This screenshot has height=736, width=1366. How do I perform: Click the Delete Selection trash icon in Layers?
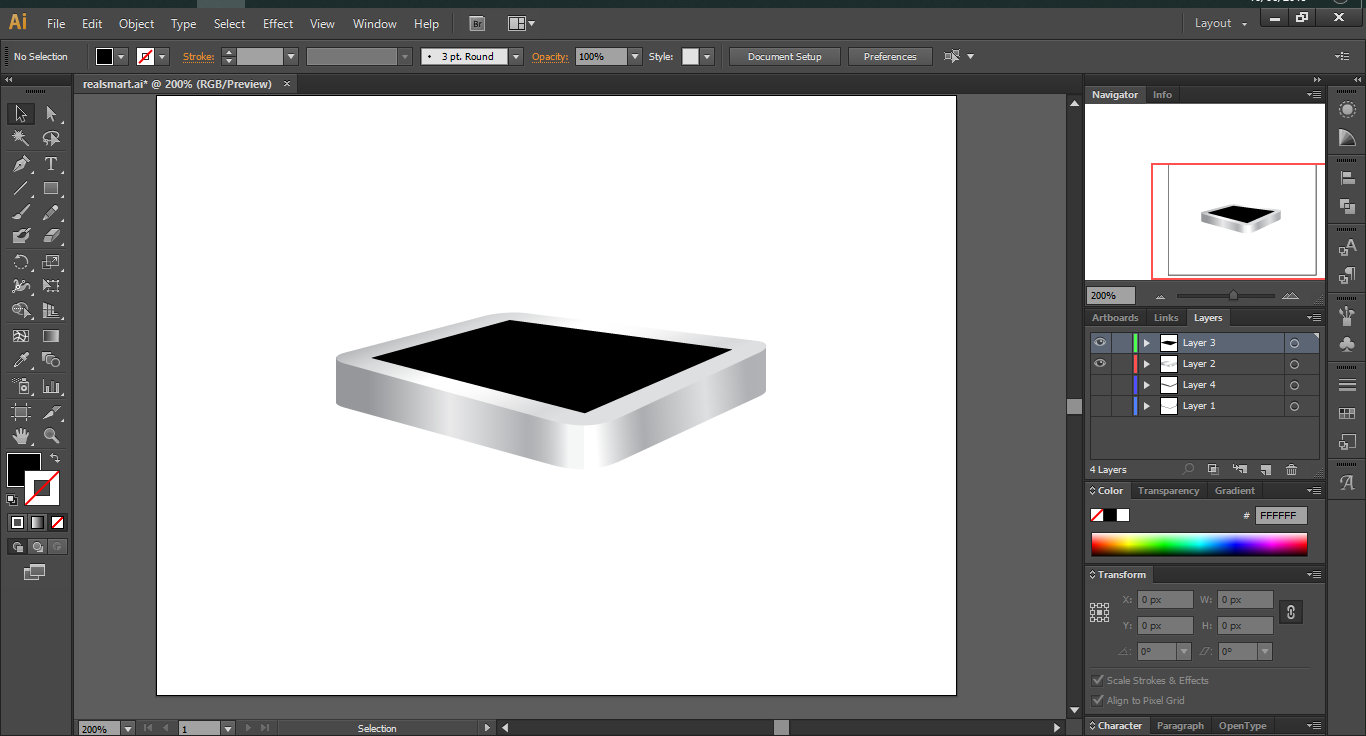(1291, 470)
